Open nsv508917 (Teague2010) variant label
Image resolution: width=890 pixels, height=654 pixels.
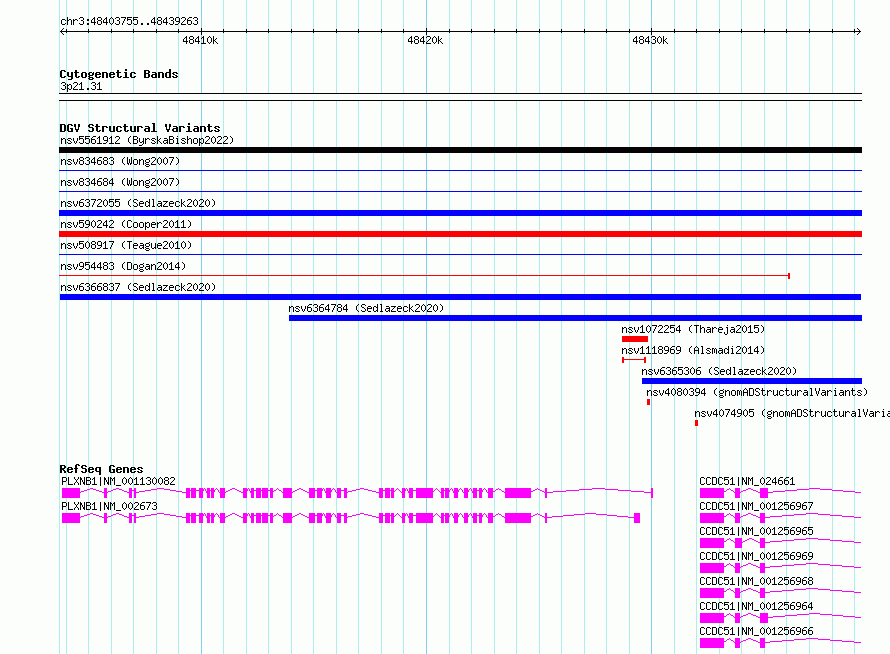coord(126,245)
